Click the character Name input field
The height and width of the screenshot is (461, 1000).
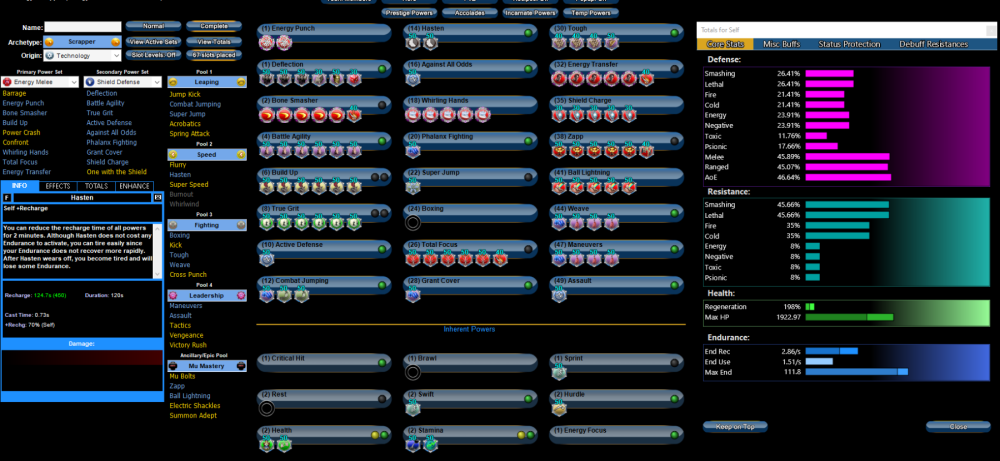(82, 27)
